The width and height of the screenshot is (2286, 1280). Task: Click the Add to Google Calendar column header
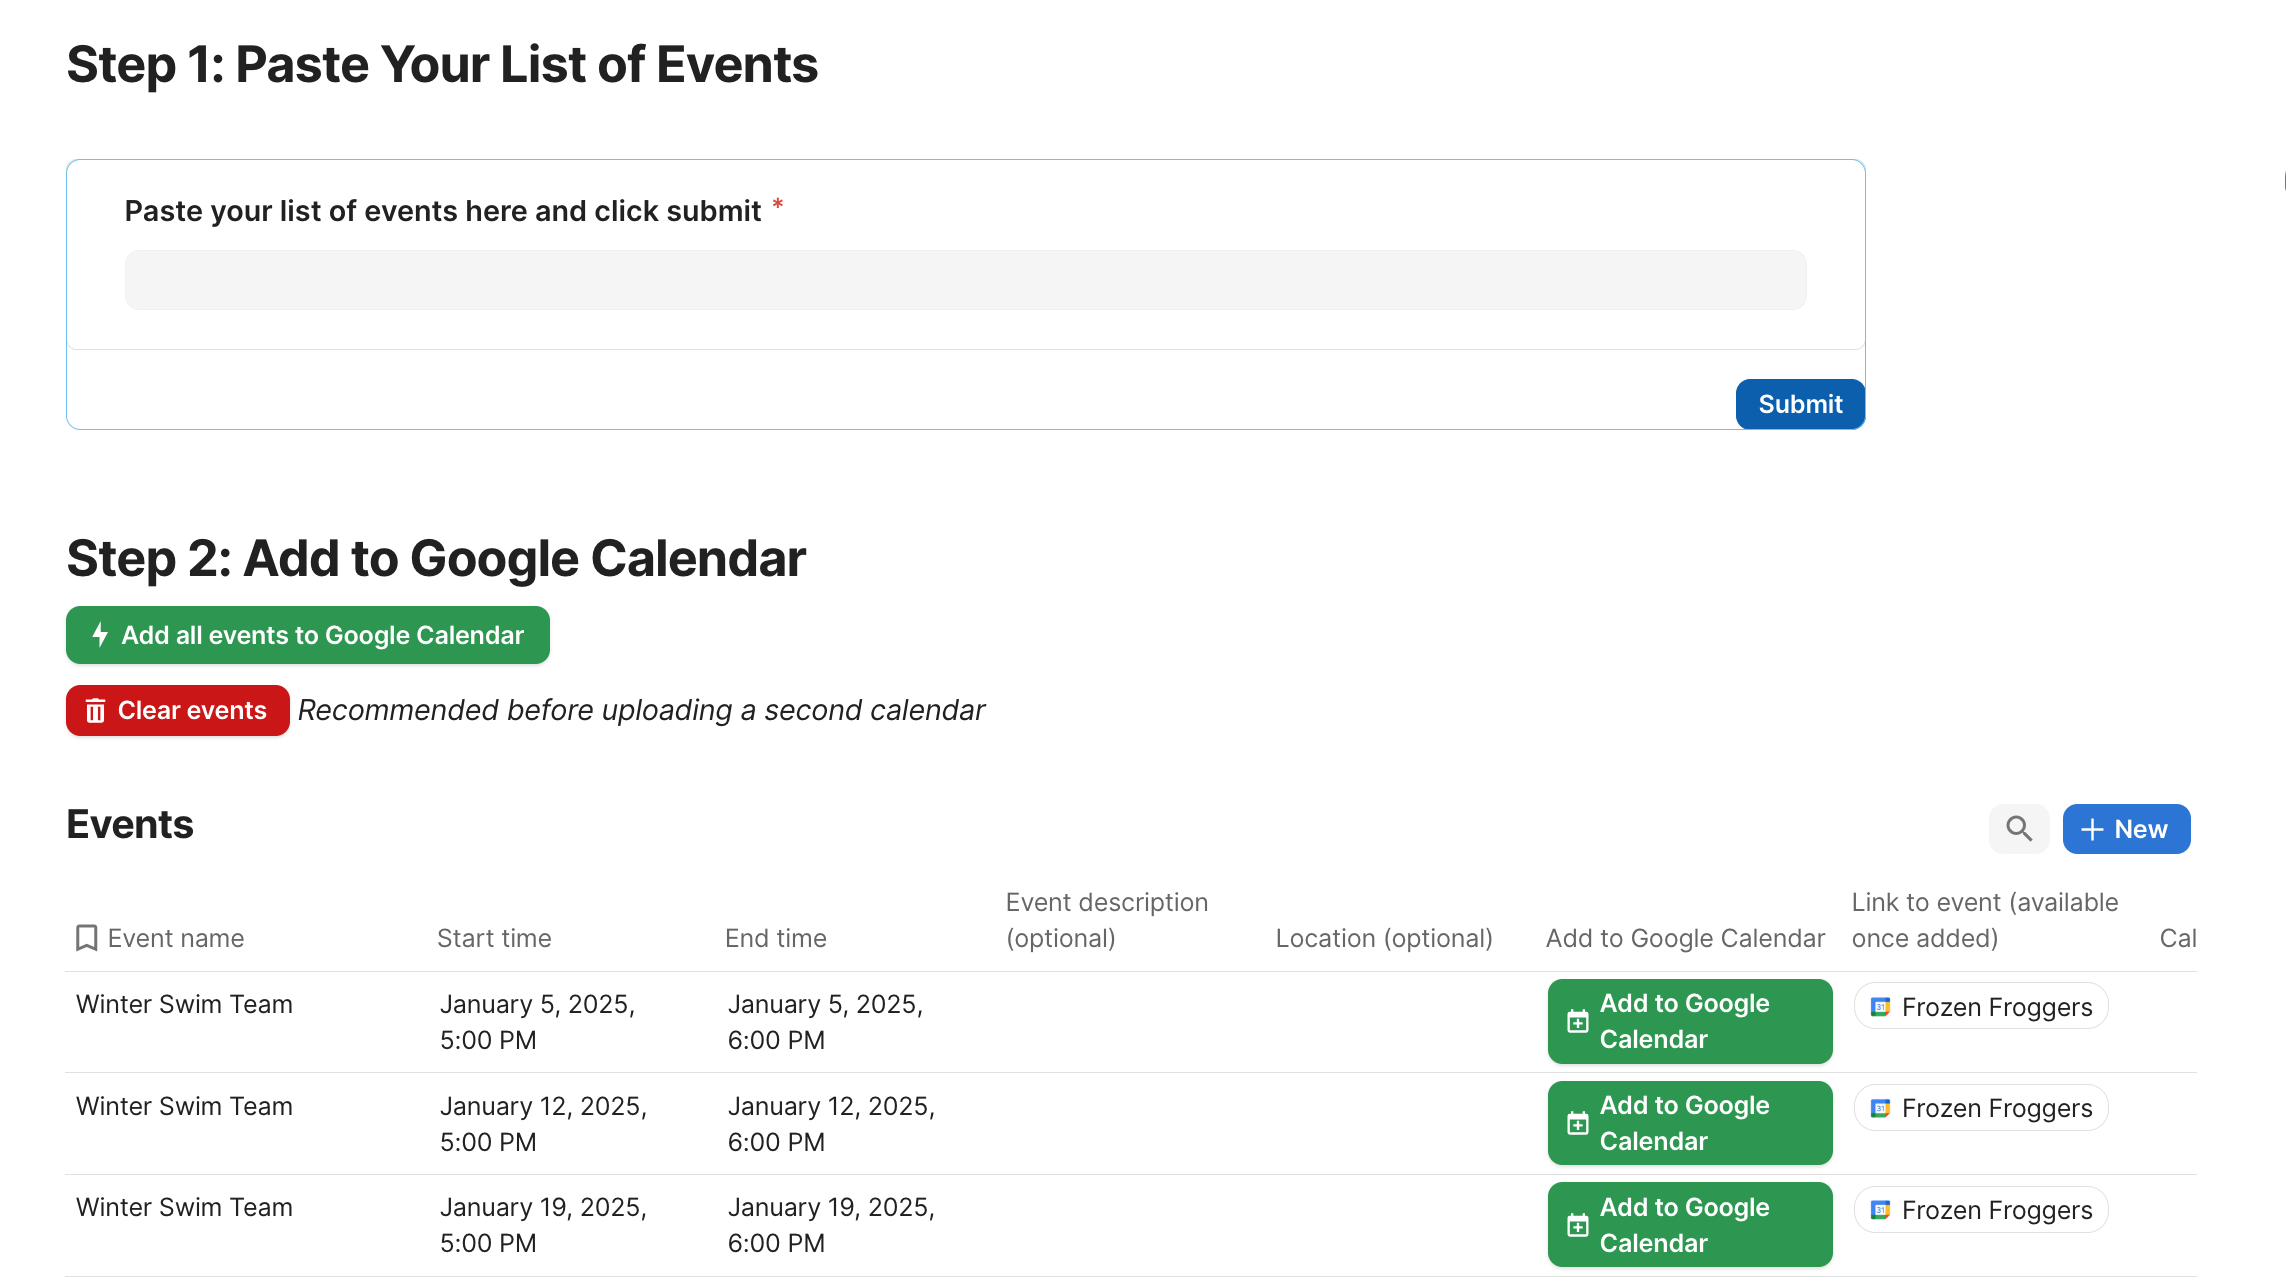tap(1684, 938)
